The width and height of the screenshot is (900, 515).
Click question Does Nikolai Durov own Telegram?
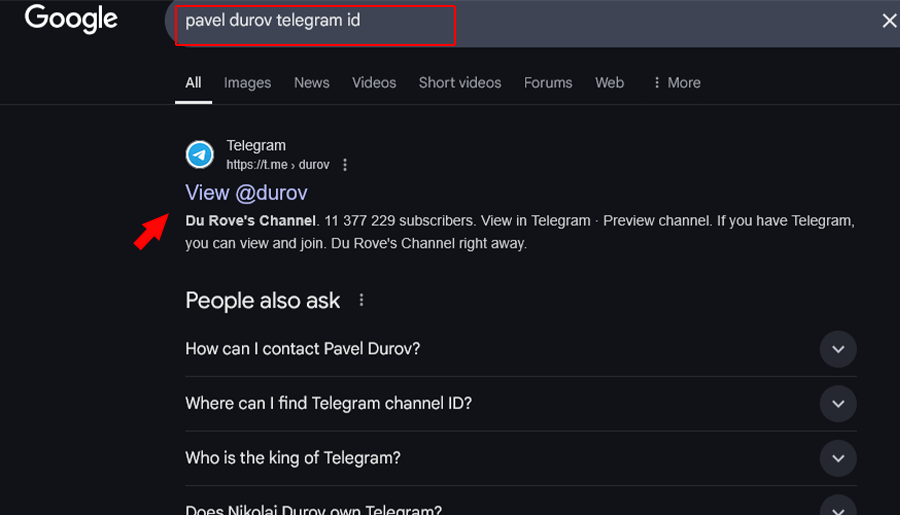click(313, 509)
